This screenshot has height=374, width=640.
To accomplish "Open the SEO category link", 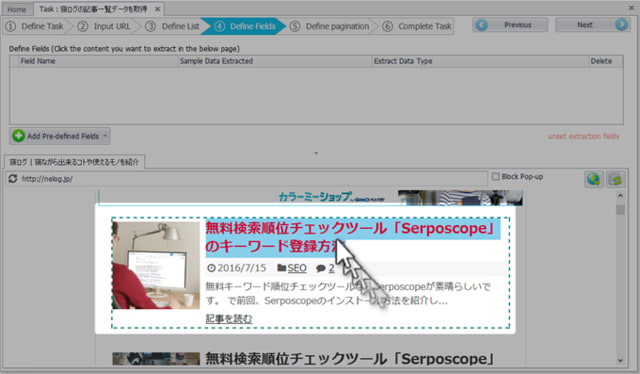I will pyautogui.click(x=297, y=268).
